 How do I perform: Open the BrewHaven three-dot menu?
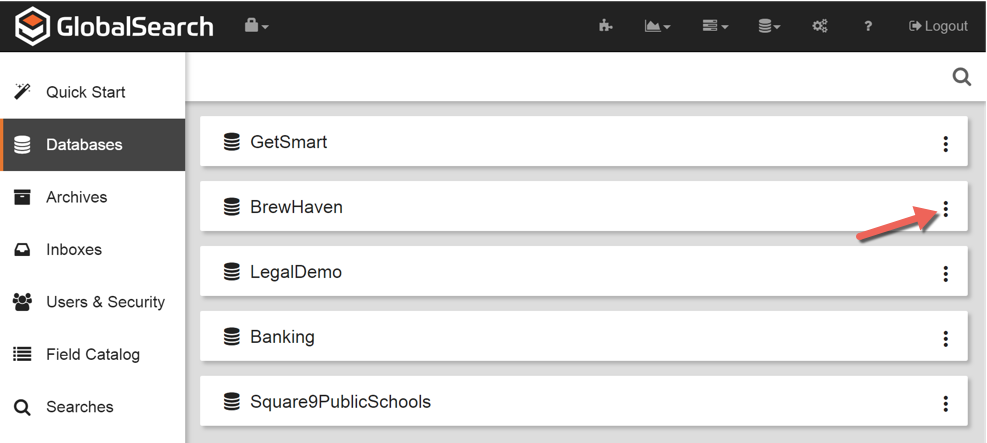(945, 209)
